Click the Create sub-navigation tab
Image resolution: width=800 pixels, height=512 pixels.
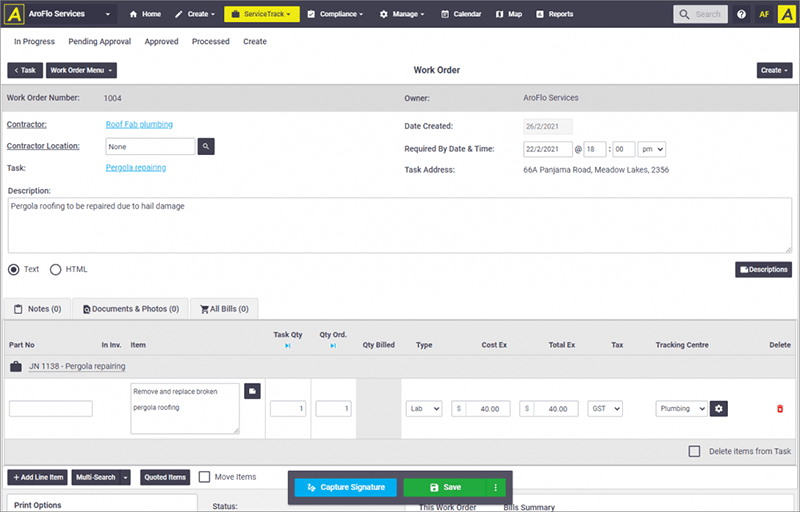coord(255,42)
